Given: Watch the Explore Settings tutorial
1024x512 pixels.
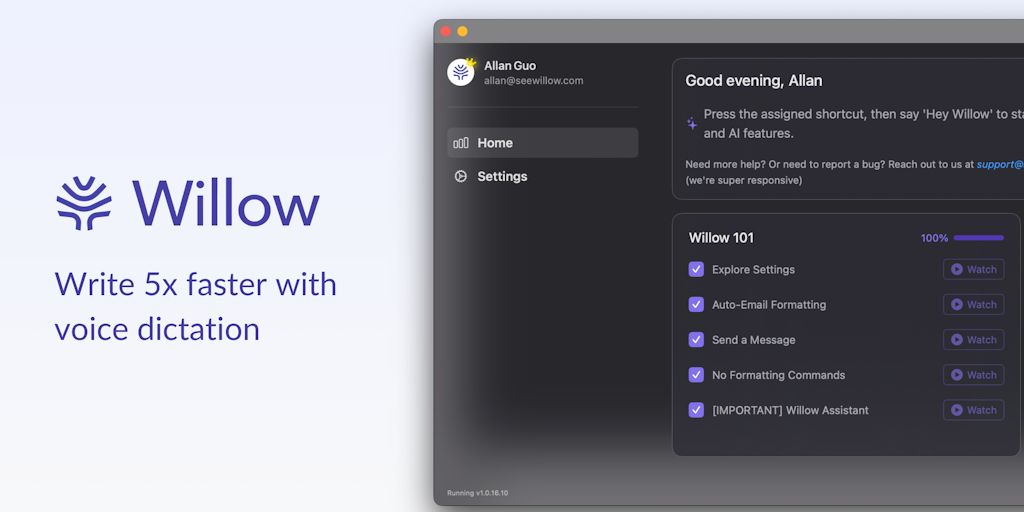Looking at the screenshot, I should click(x=973, y=269).
